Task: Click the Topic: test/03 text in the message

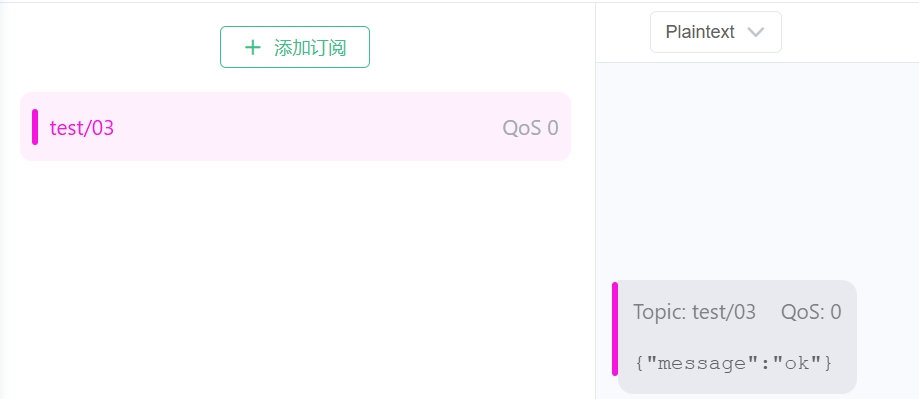Action: pyautogui.click(x=695, y=312)
